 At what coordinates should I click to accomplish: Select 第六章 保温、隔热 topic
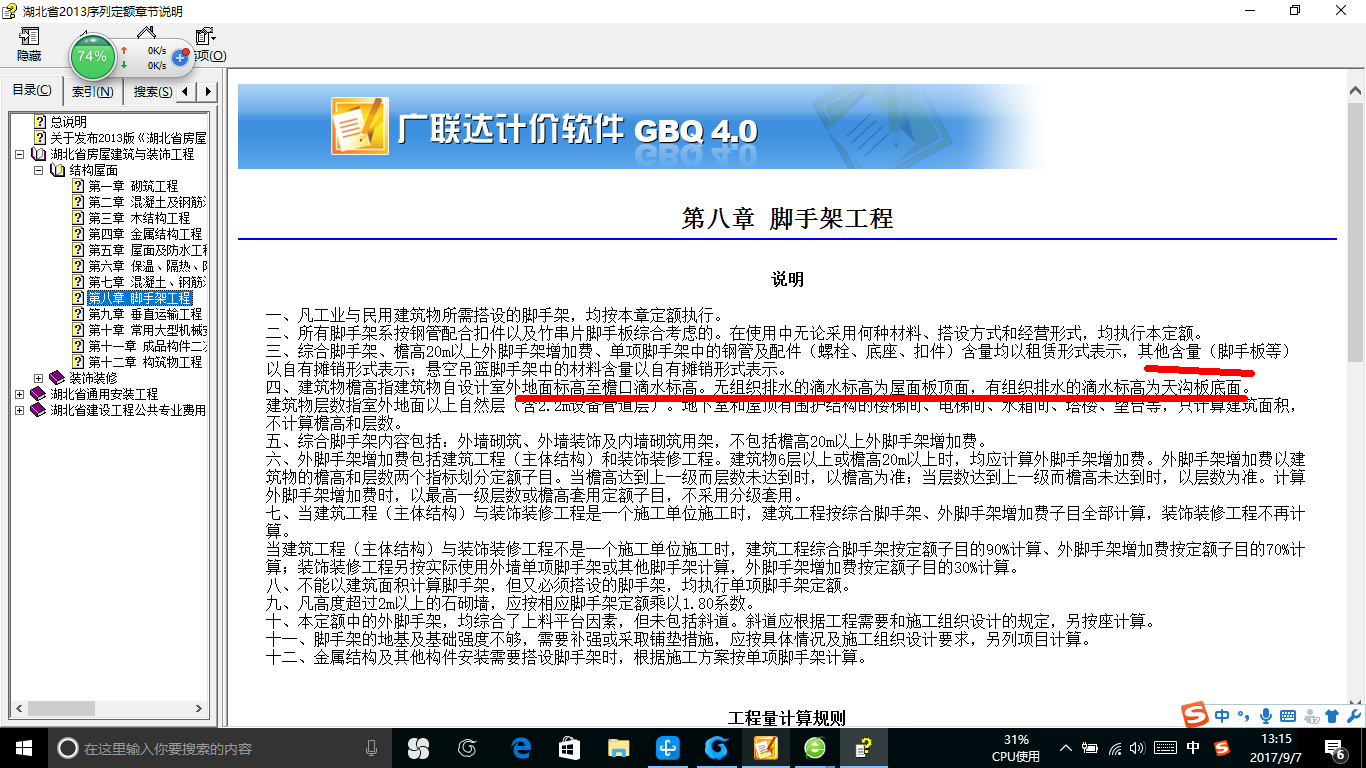[x=147, y=266]
